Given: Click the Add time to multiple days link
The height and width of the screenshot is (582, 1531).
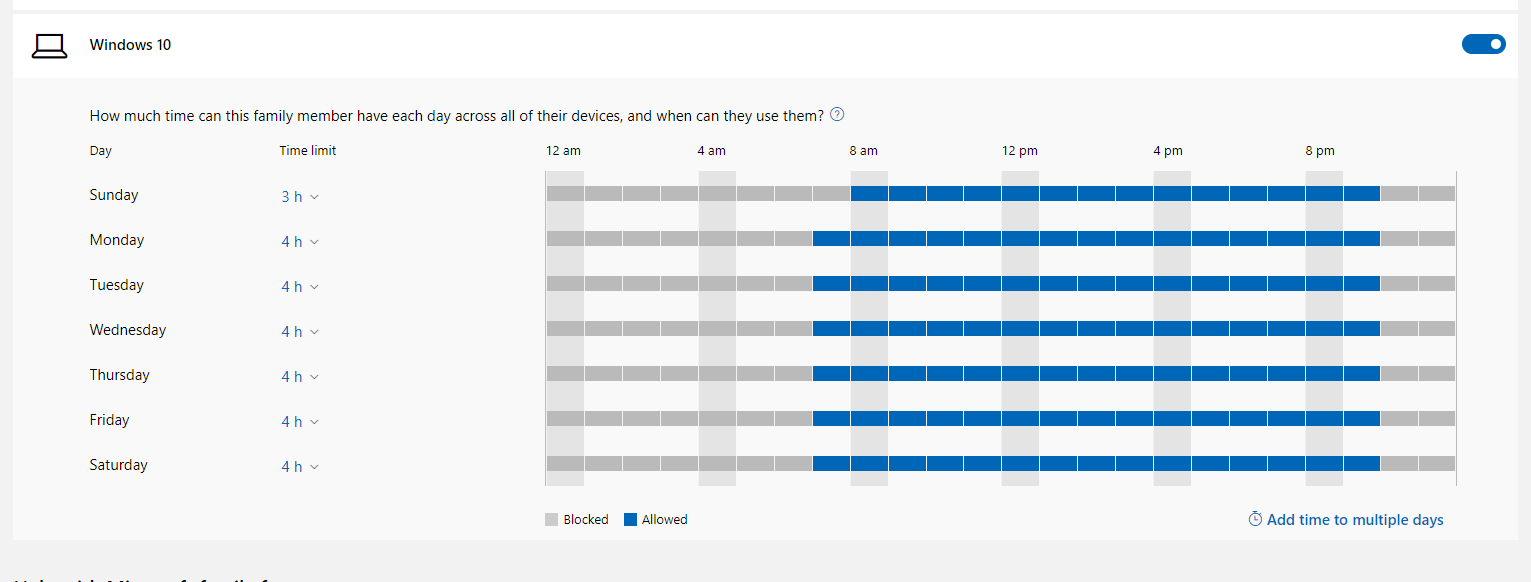Looking at the screenshot, I should click(1355, 519).
